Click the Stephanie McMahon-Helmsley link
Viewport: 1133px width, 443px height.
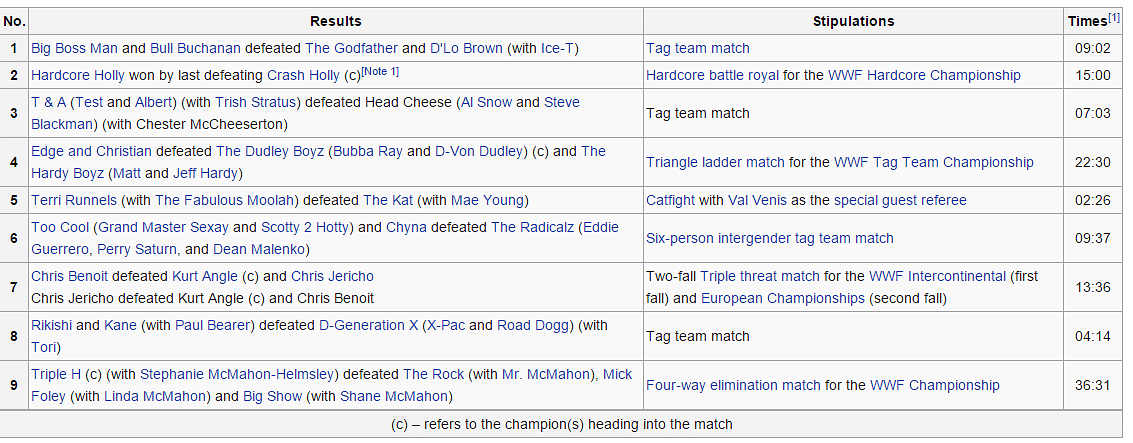(x=239, y=374)
